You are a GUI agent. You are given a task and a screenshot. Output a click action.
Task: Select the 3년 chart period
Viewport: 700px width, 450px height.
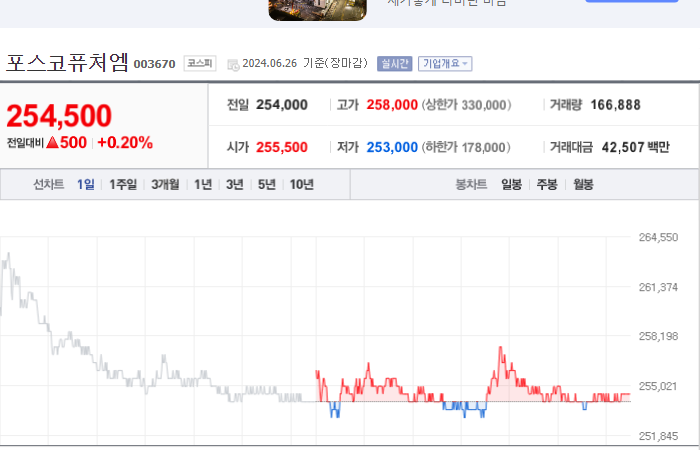tap(235, 184)
